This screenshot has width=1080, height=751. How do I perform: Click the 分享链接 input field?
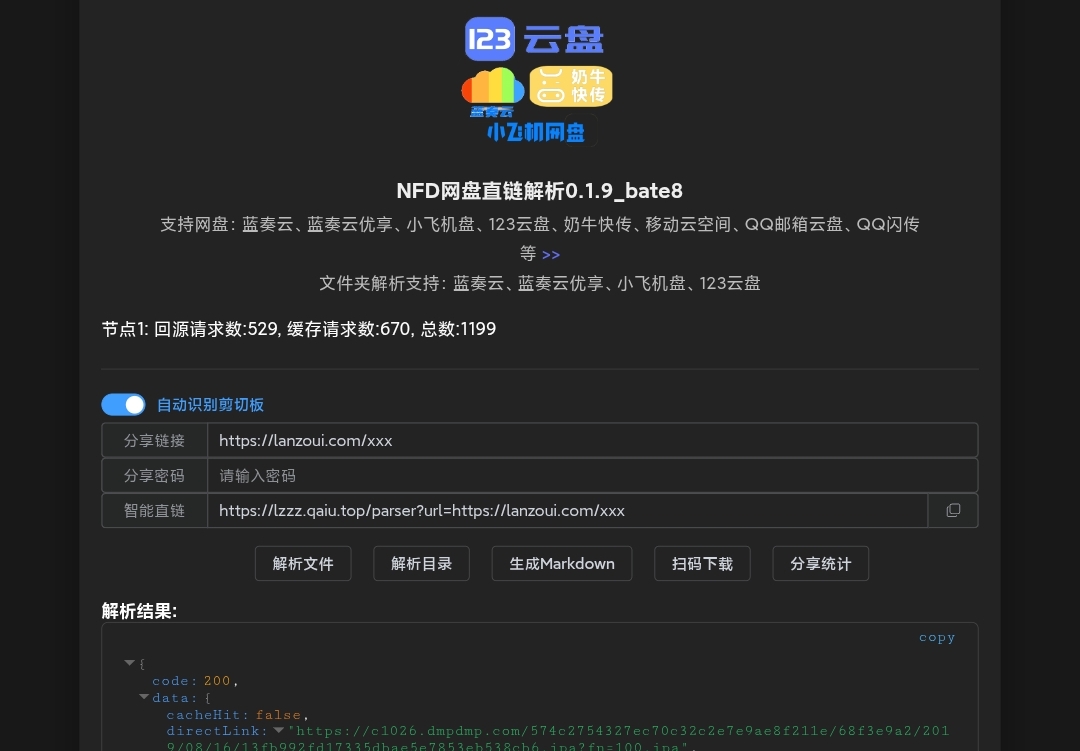click(592, 440)
